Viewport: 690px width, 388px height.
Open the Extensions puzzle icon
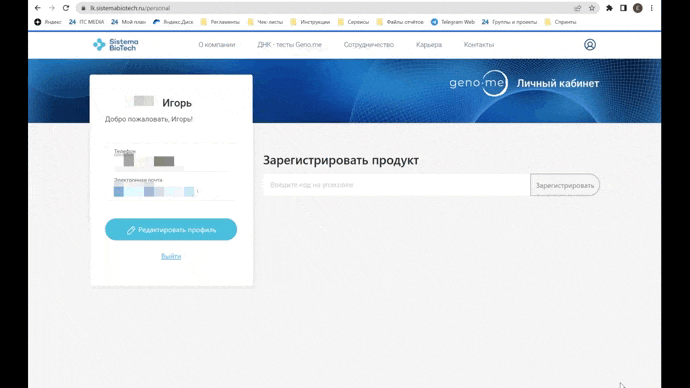click(609, 8)
